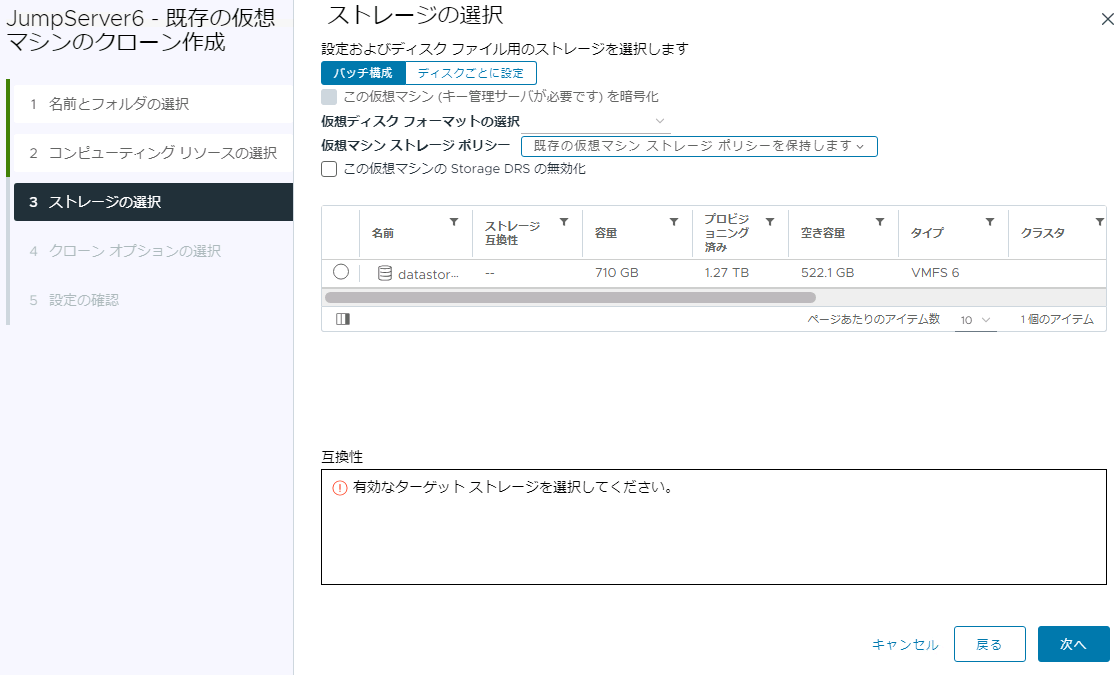1119x675 pixels.
Task: Click the 名前 column header
Action: (383, 233)
